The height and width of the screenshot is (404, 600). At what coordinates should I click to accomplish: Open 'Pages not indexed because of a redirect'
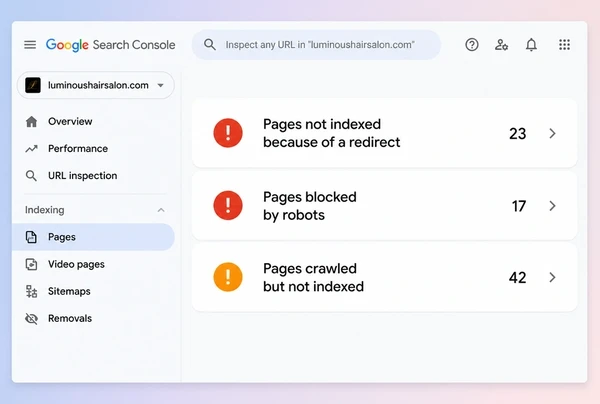385,133
